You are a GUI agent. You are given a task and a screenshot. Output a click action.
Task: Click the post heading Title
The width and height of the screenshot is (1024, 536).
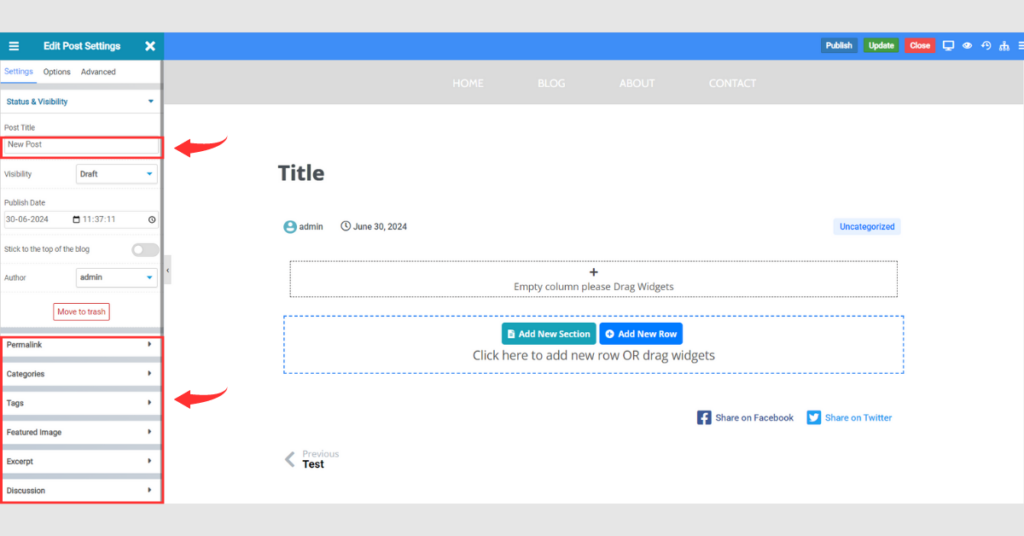pyautogui.click(x=301, y=174)
